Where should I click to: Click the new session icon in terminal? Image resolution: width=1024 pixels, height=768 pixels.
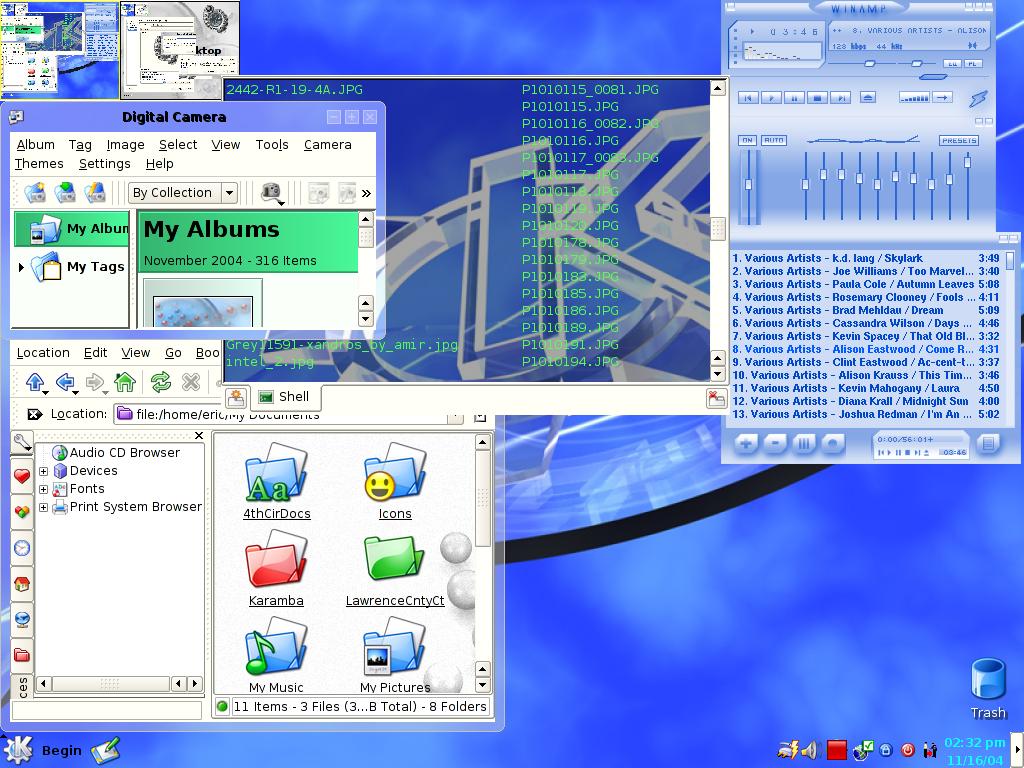click(x=236, y=398)
